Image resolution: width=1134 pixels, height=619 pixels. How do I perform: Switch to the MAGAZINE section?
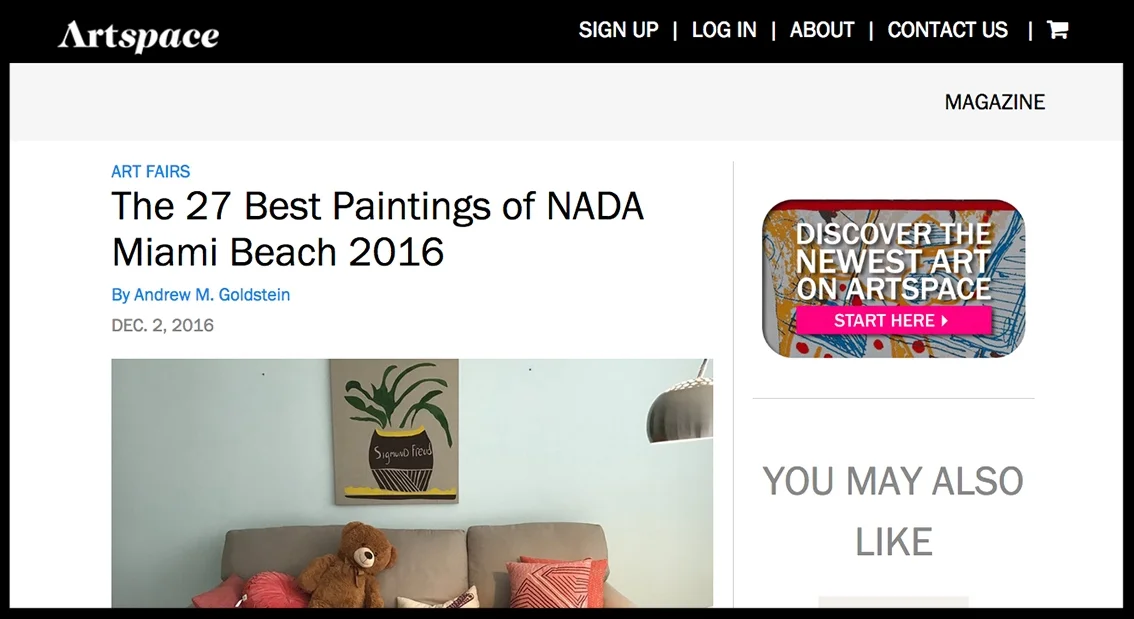(994, 102)
